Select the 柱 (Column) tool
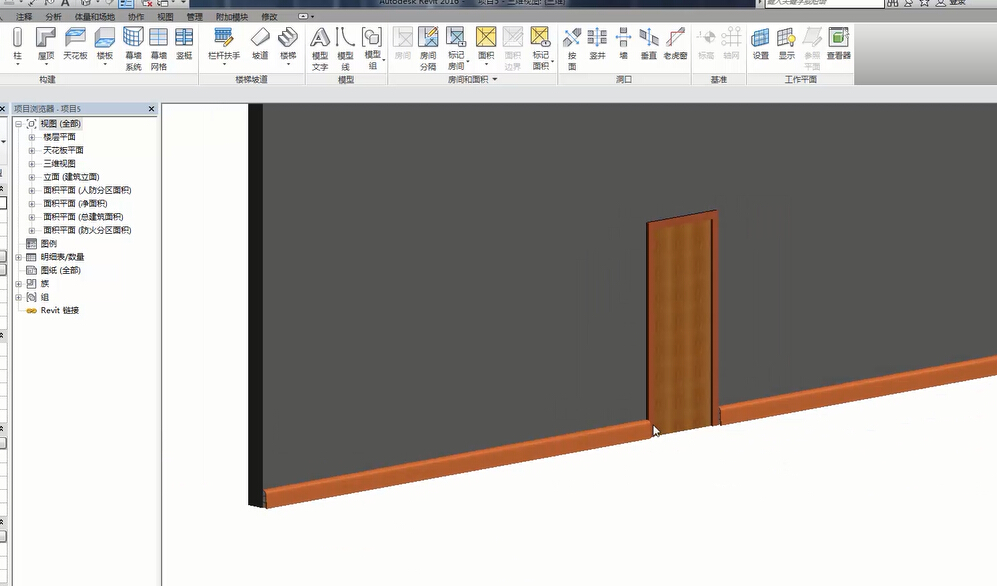This screenshot has width=997, height=586. [17, 46]
